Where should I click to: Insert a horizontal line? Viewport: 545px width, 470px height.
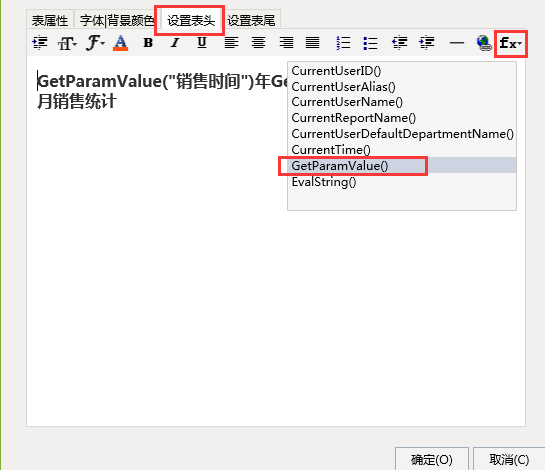coord(456,43)
